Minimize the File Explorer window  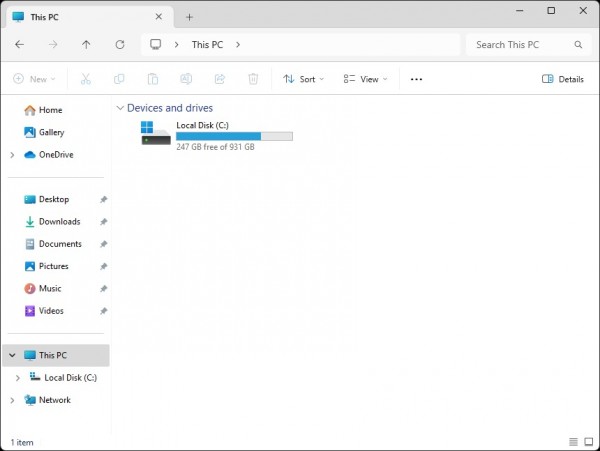(x=519, y=11)
